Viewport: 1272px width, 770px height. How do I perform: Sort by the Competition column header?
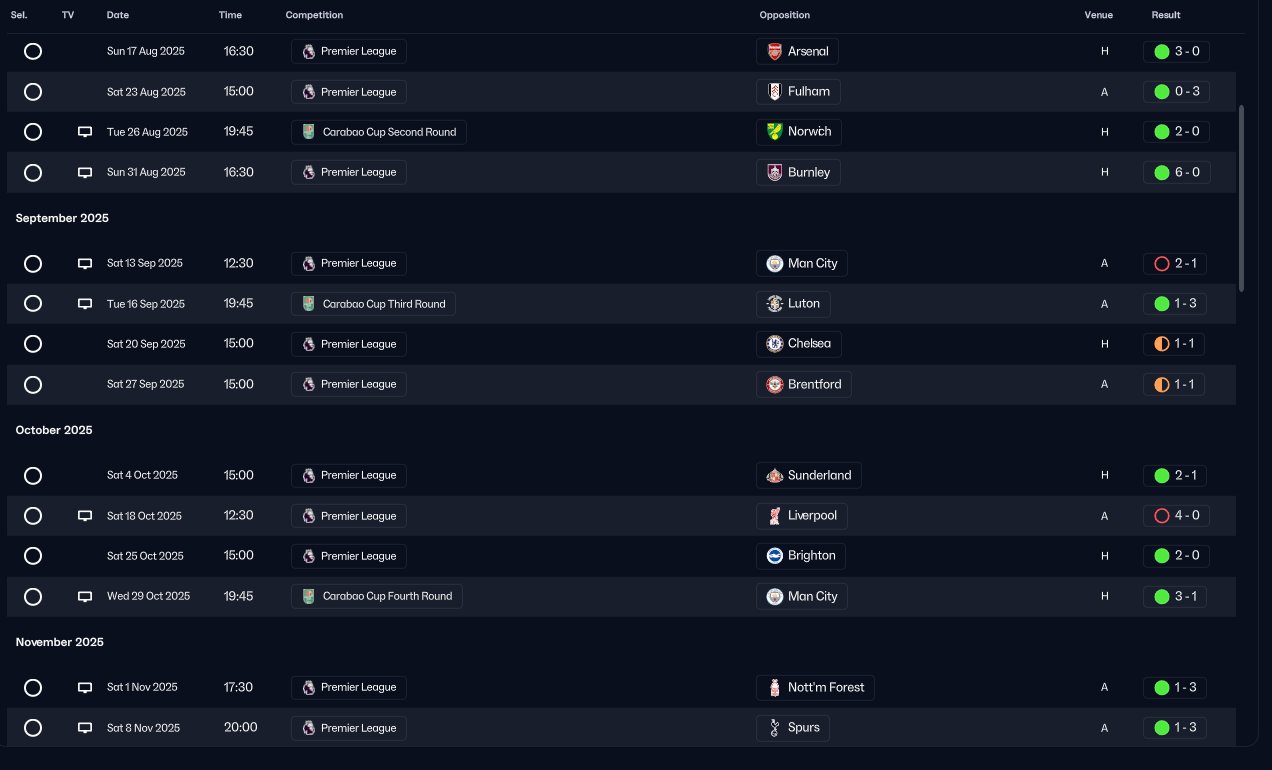click(314, 15)
